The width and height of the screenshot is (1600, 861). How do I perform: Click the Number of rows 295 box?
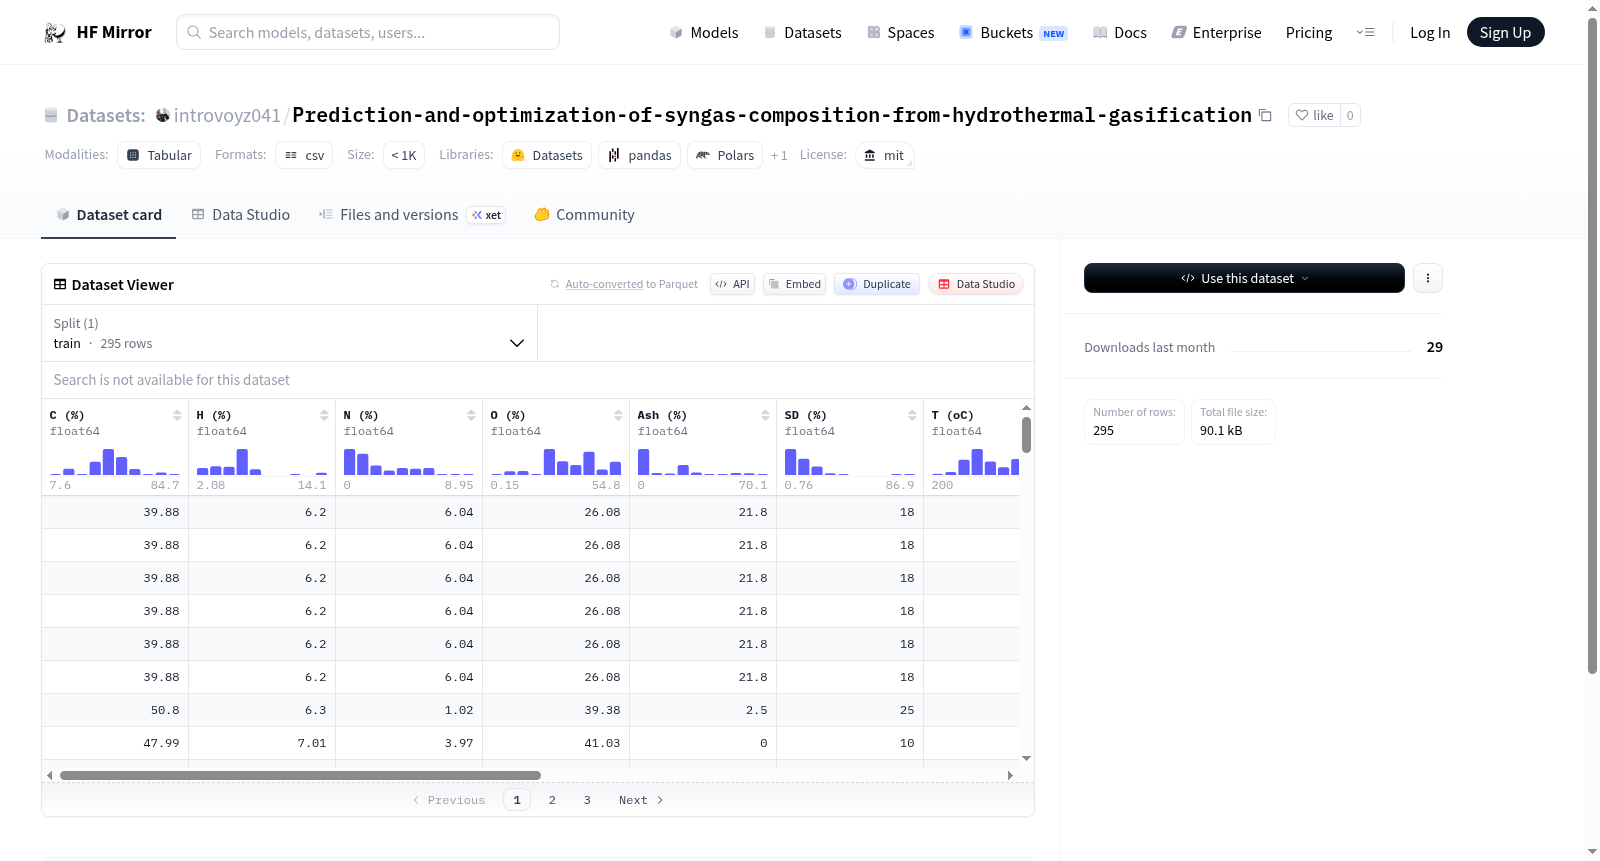pyautogui.click(x=1134, y=421)
